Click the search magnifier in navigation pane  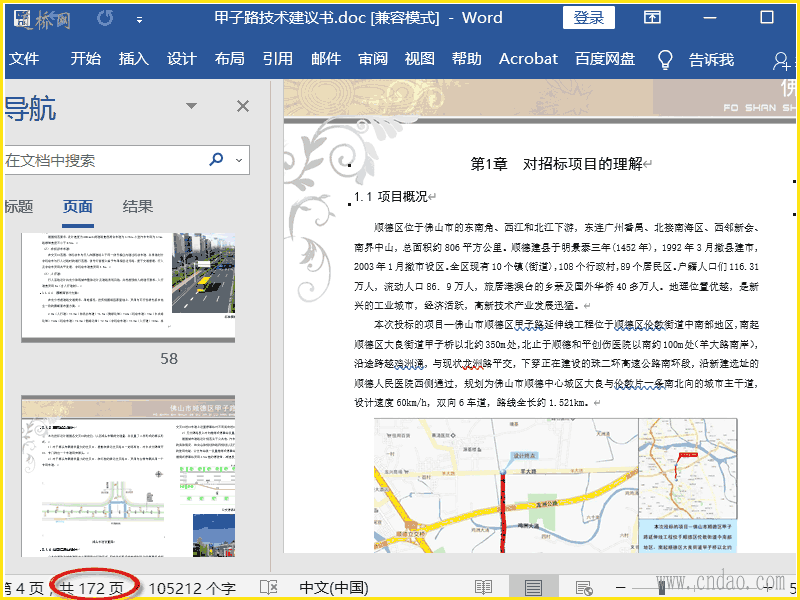(x=216, y=160)
